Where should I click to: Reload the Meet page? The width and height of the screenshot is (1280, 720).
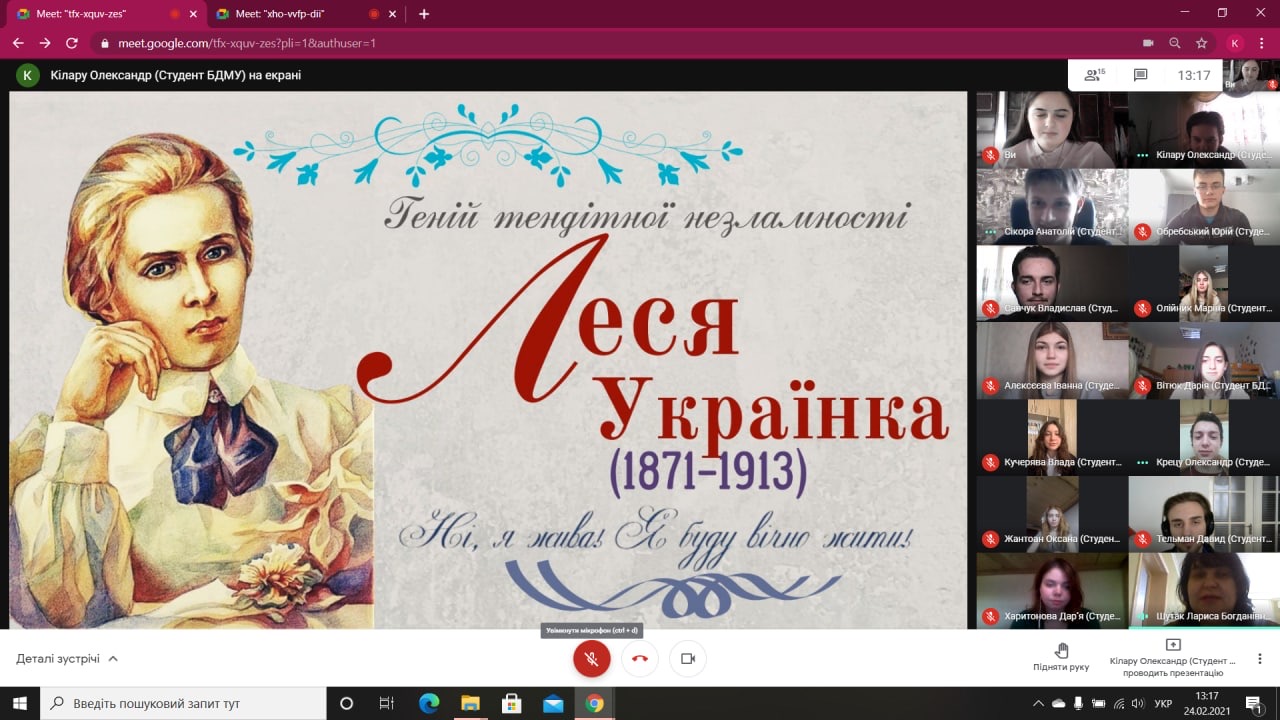(72, 43)
